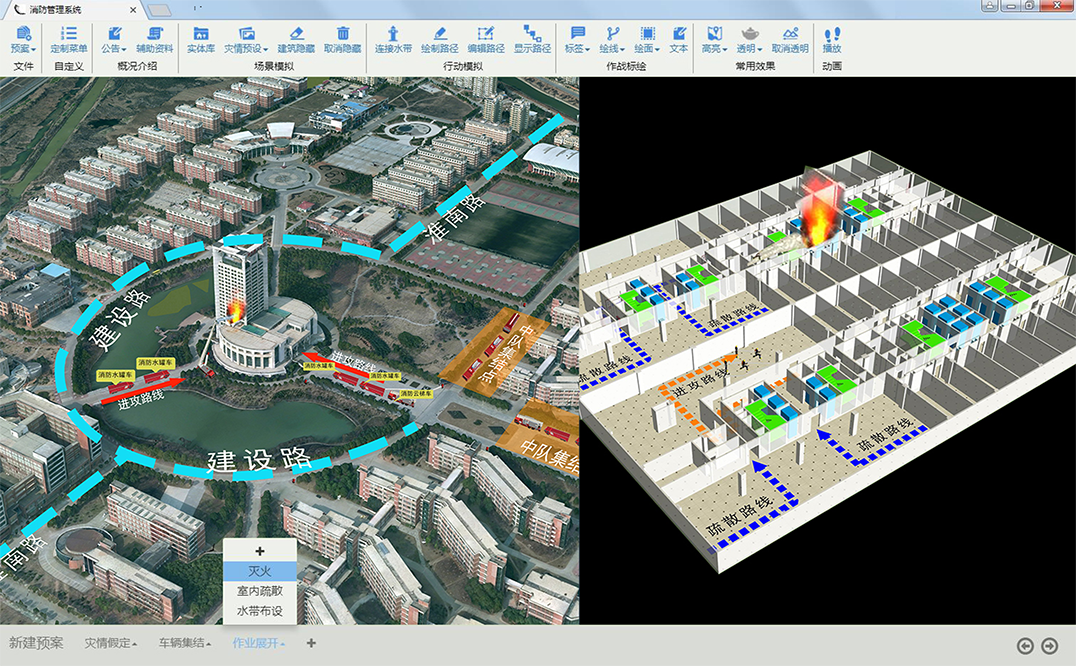
Task: Toggle 显示路径 show path display
Action: pyautogui.click(x=532, y=39)
